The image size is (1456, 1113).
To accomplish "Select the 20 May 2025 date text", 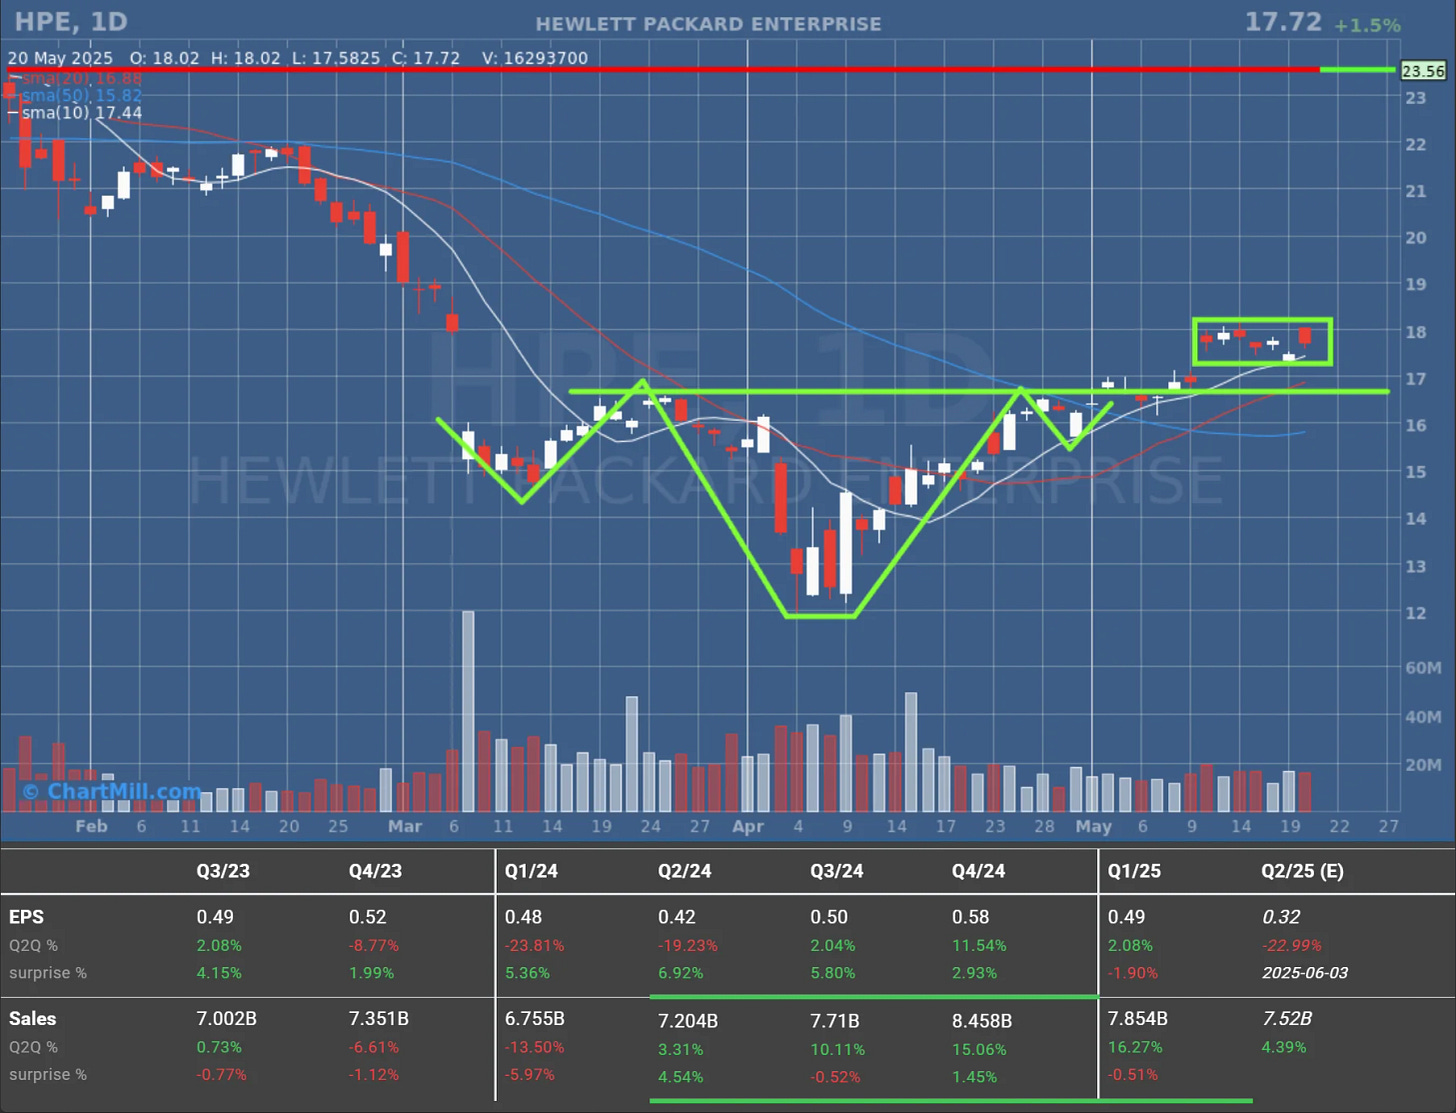I will point(60,58).
